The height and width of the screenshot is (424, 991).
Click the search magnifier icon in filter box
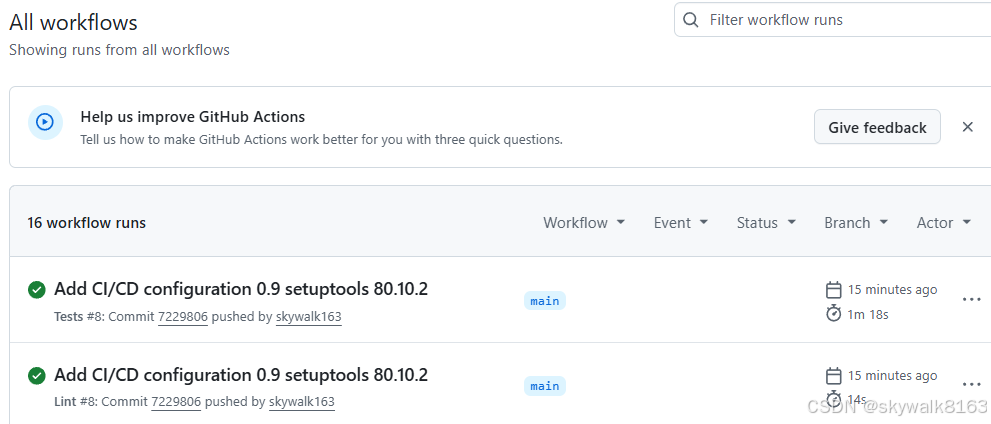691,20
